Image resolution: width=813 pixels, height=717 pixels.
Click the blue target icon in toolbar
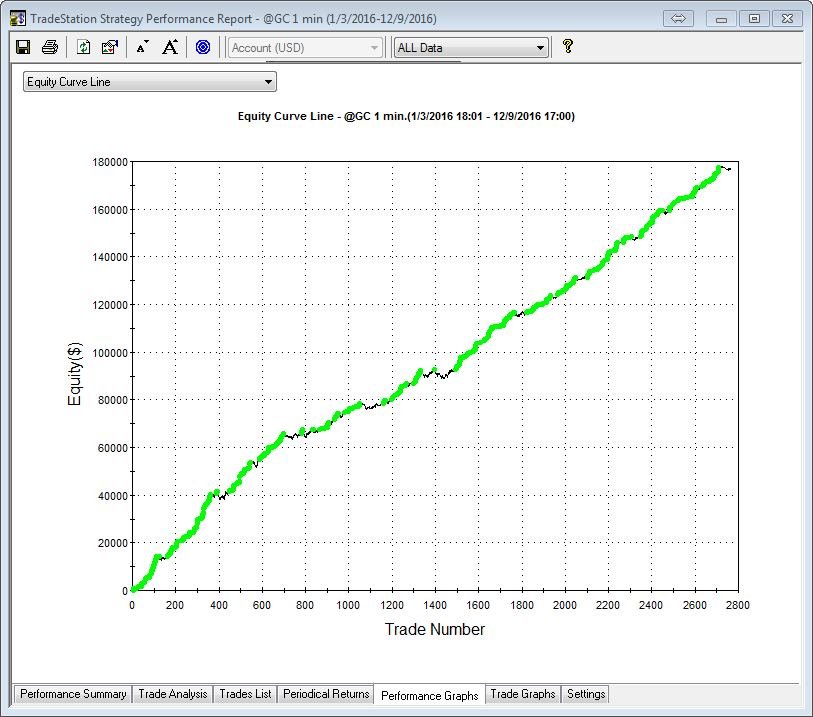tap(203, 47)
